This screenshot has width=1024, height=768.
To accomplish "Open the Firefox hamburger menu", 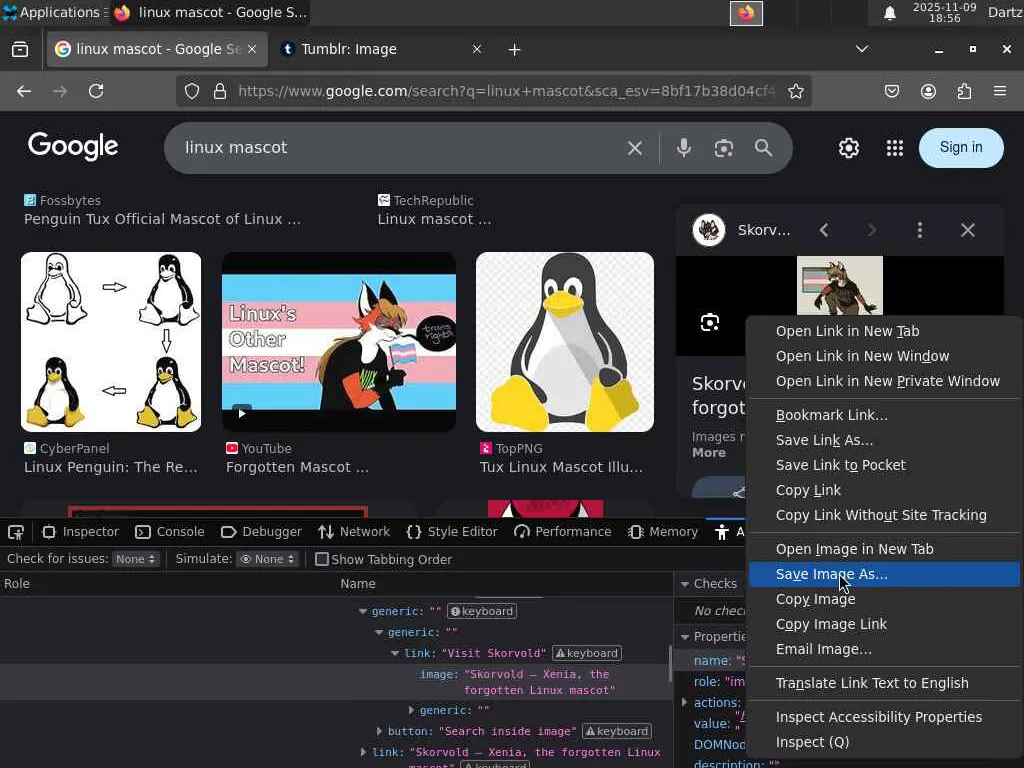I will [x=1000, y=91].
